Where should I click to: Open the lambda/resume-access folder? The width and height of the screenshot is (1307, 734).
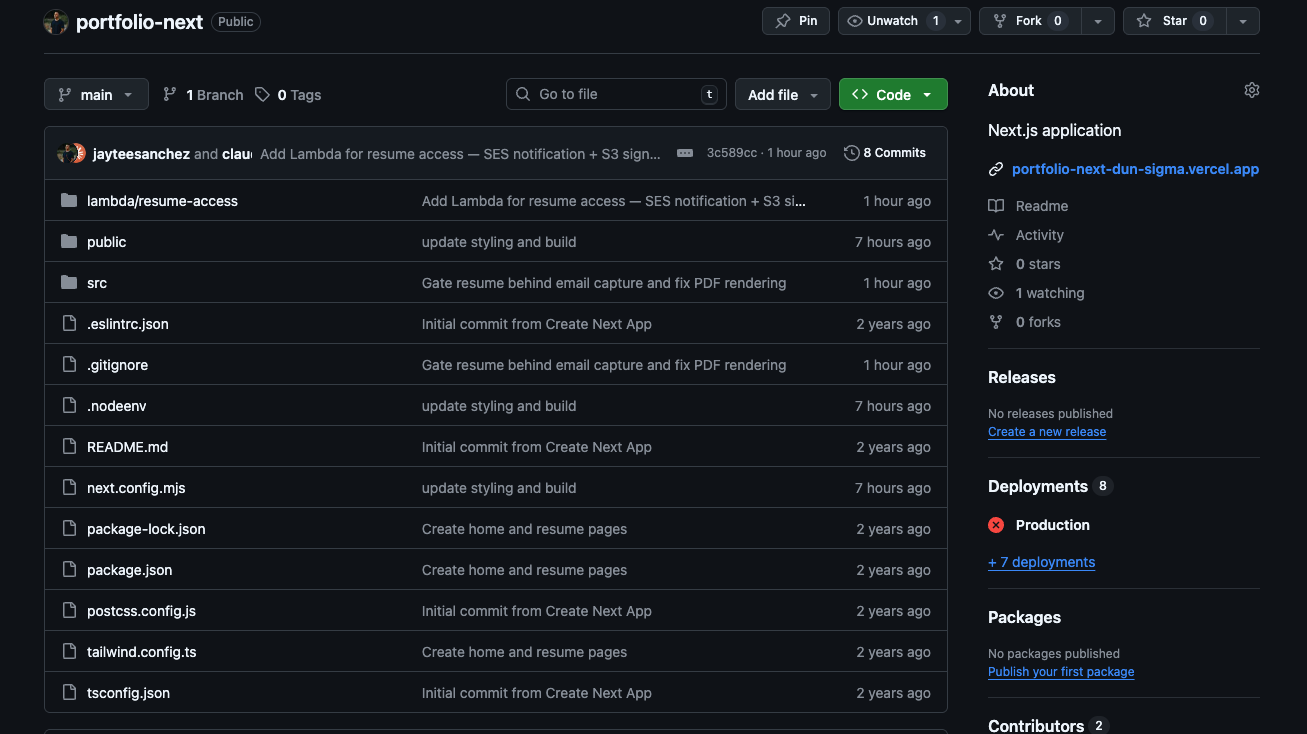pyautogui.click(x=162, y=201)
